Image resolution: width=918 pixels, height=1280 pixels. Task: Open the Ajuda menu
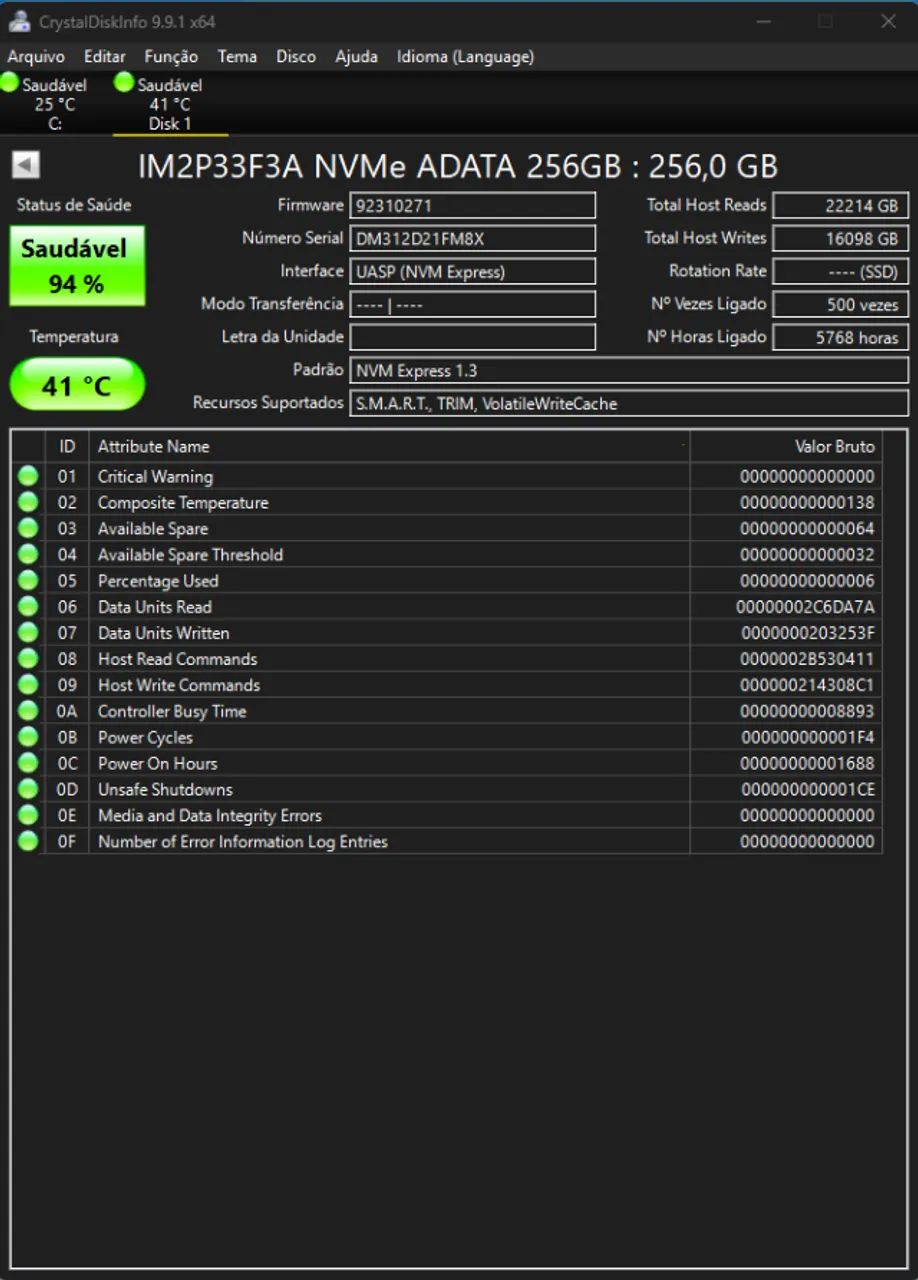coord(356,56)
